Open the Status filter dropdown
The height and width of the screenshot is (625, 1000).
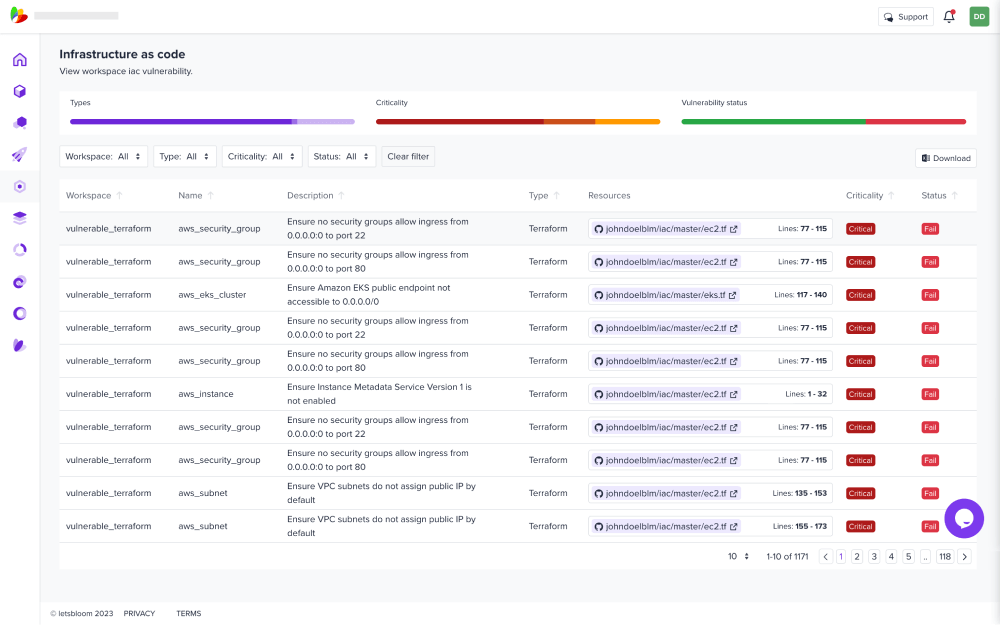342,156
